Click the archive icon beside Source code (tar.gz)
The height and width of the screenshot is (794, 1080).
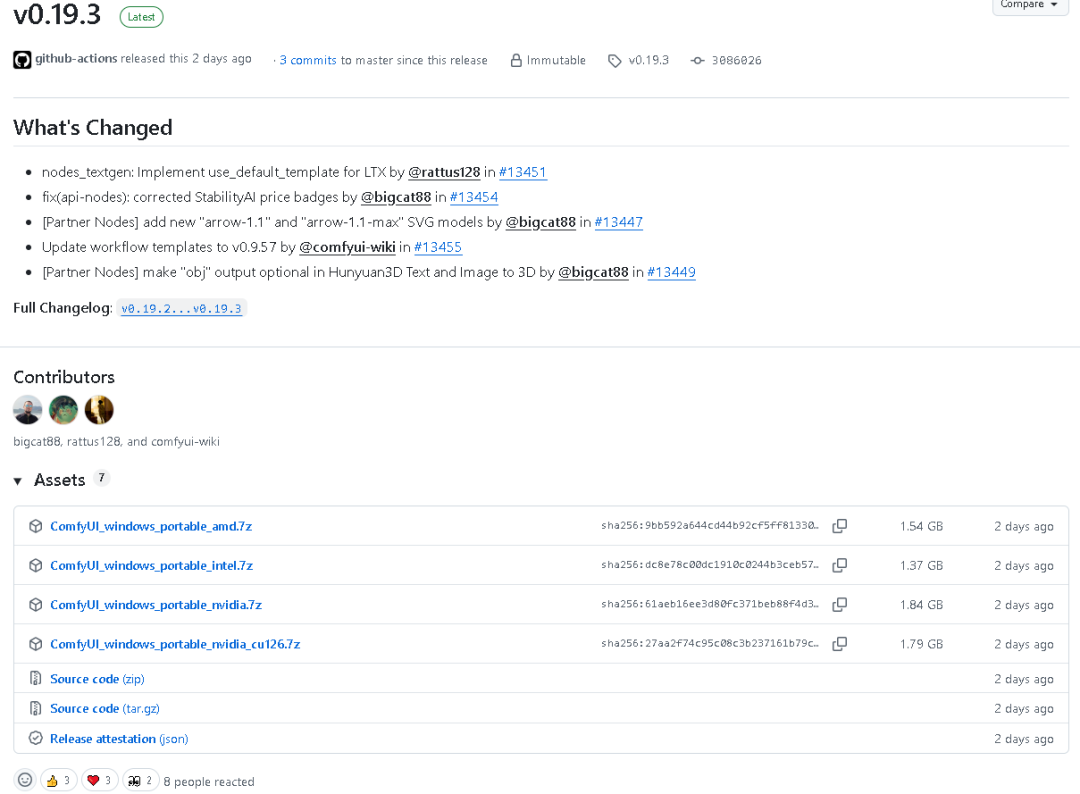click(x=36, y=708)
